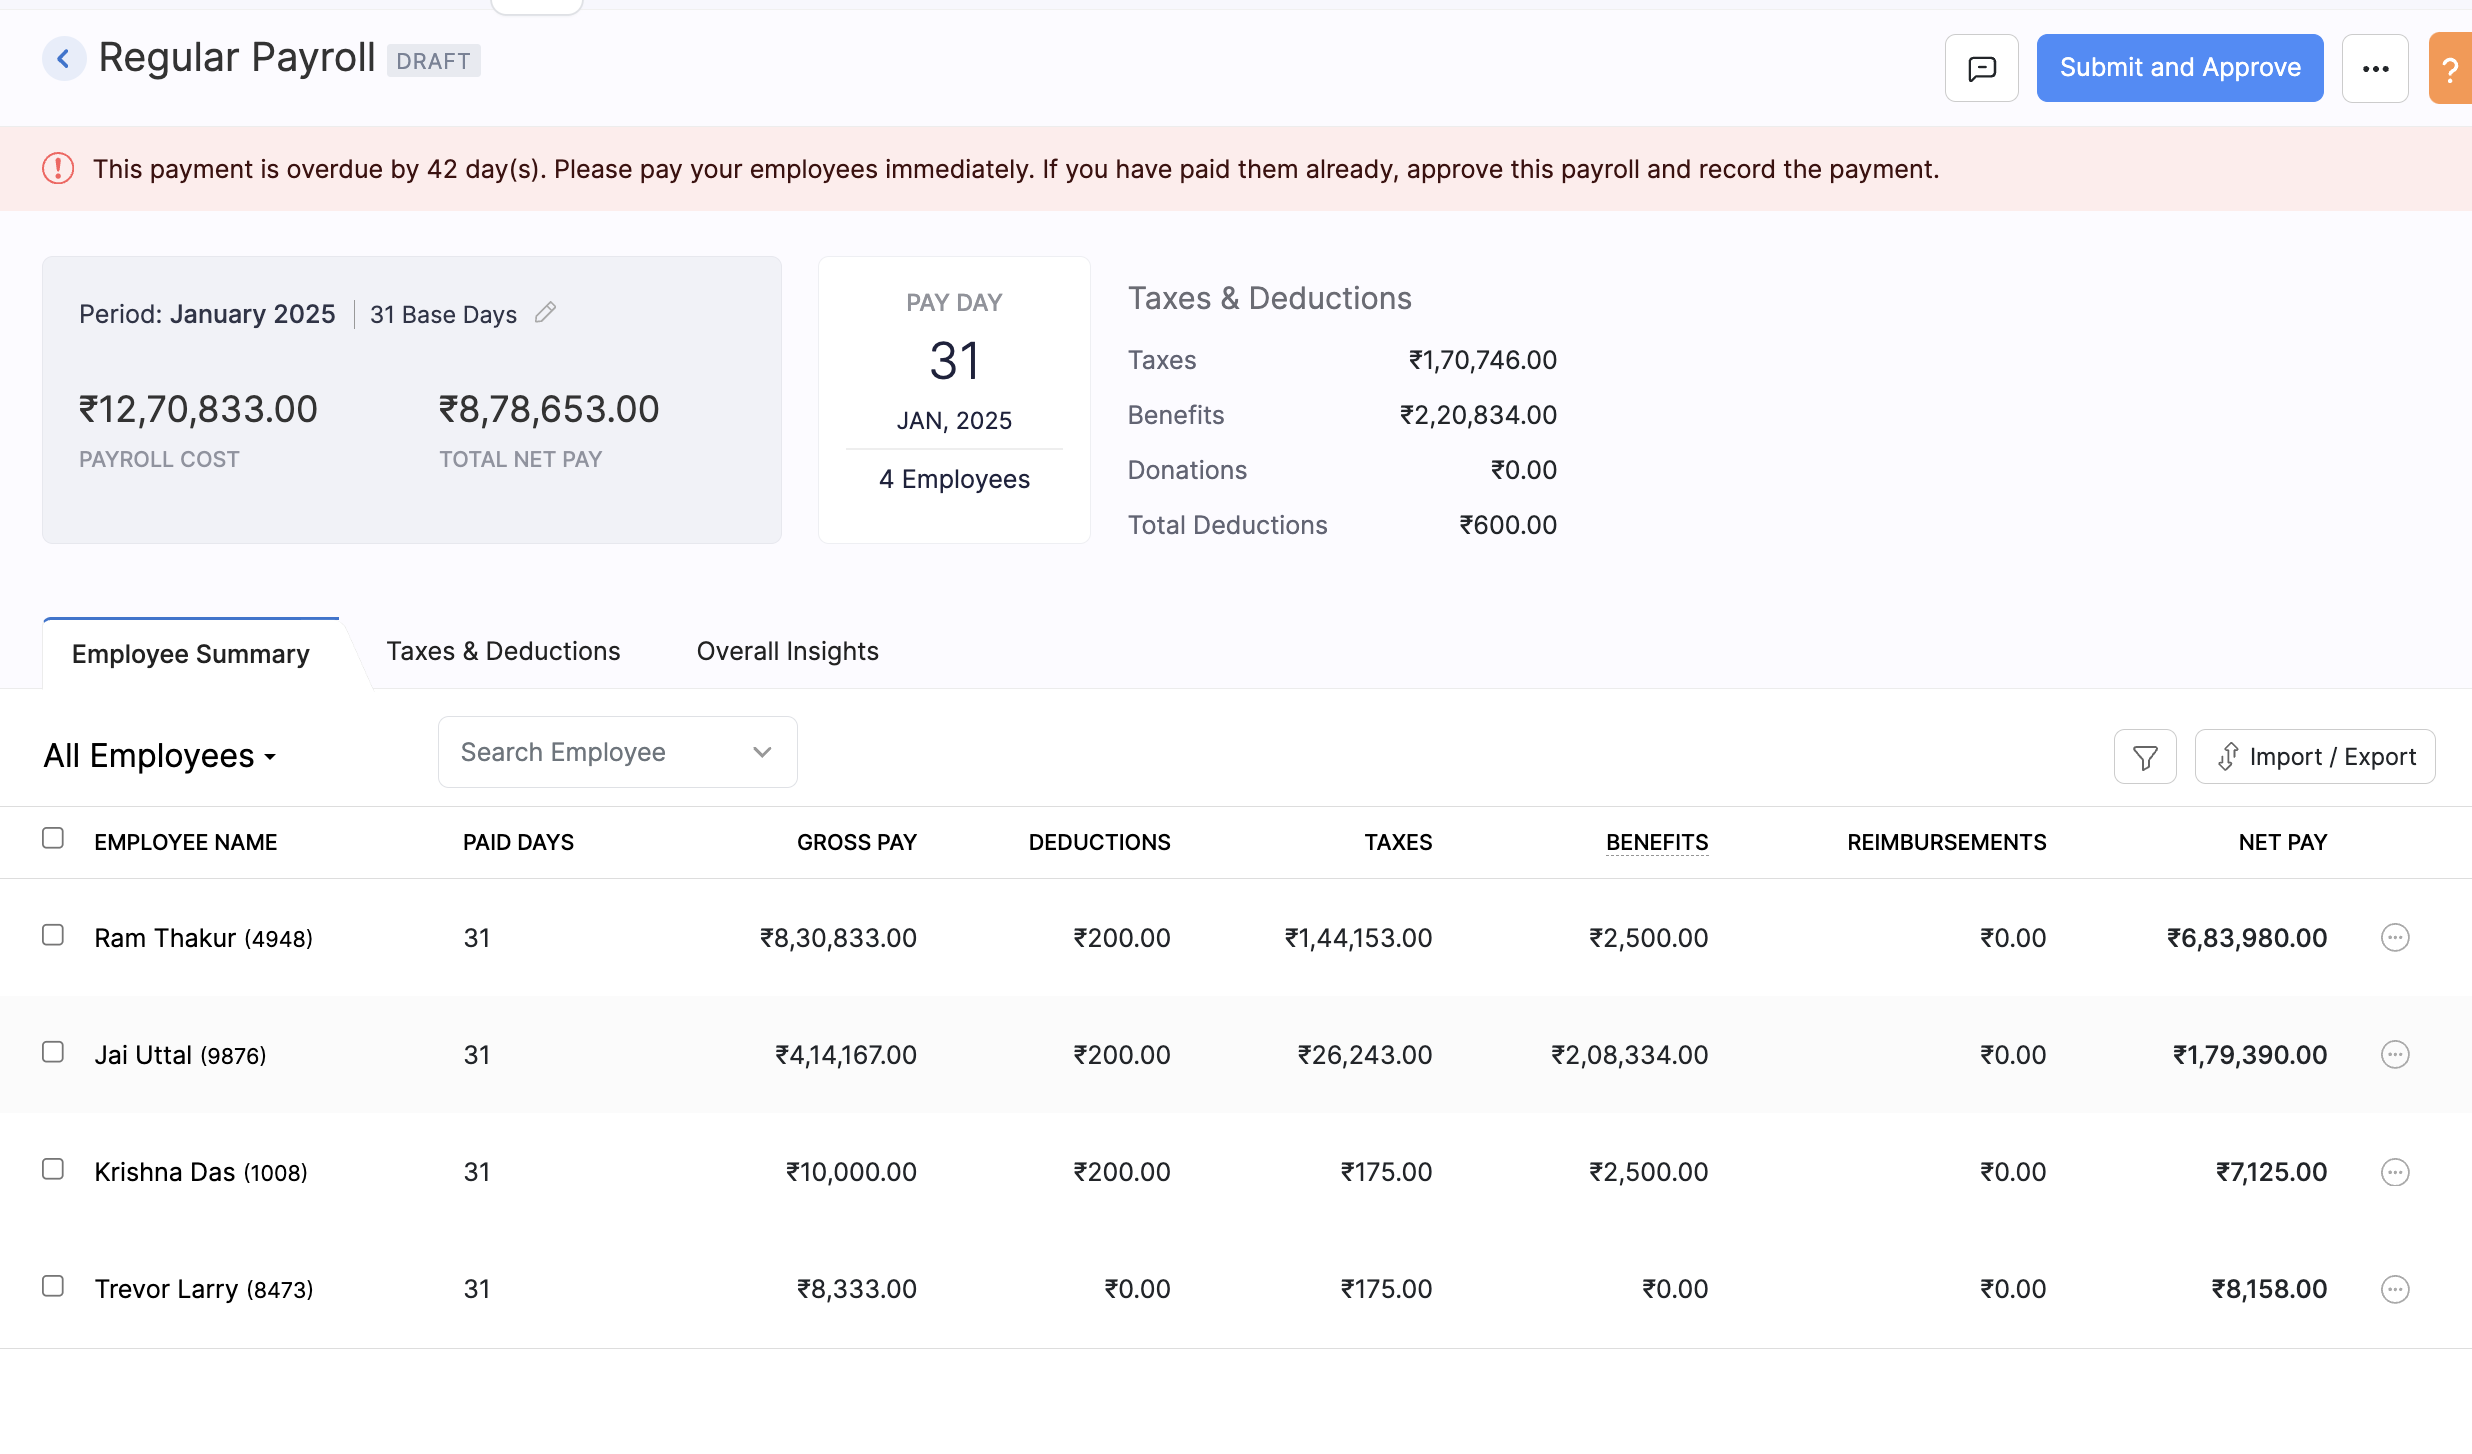Viewport: 2472px width, 1454px height.
Task: Click the Submit and Approve button
Action: pyautogui.click(x=2180, y=68)
